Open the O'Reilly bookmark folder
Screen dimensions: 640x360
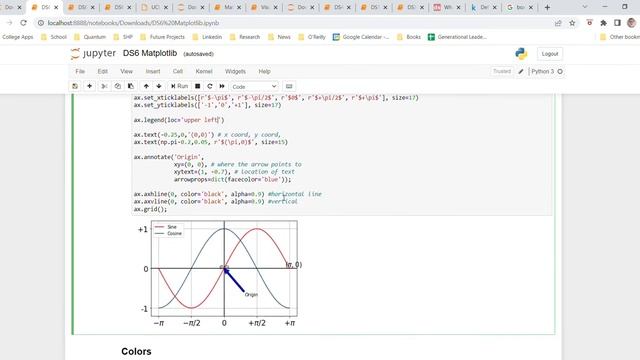312,37
